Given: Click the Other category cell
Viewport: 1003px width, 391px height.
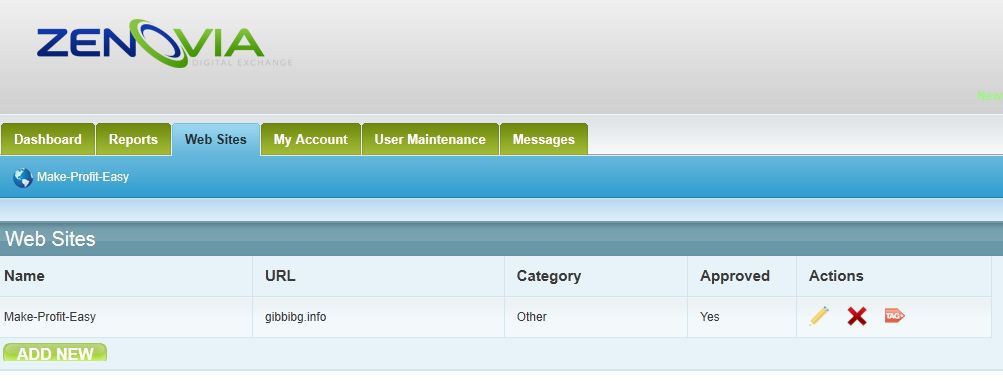Looking at the screenshot, I should [x=596, y=317].
